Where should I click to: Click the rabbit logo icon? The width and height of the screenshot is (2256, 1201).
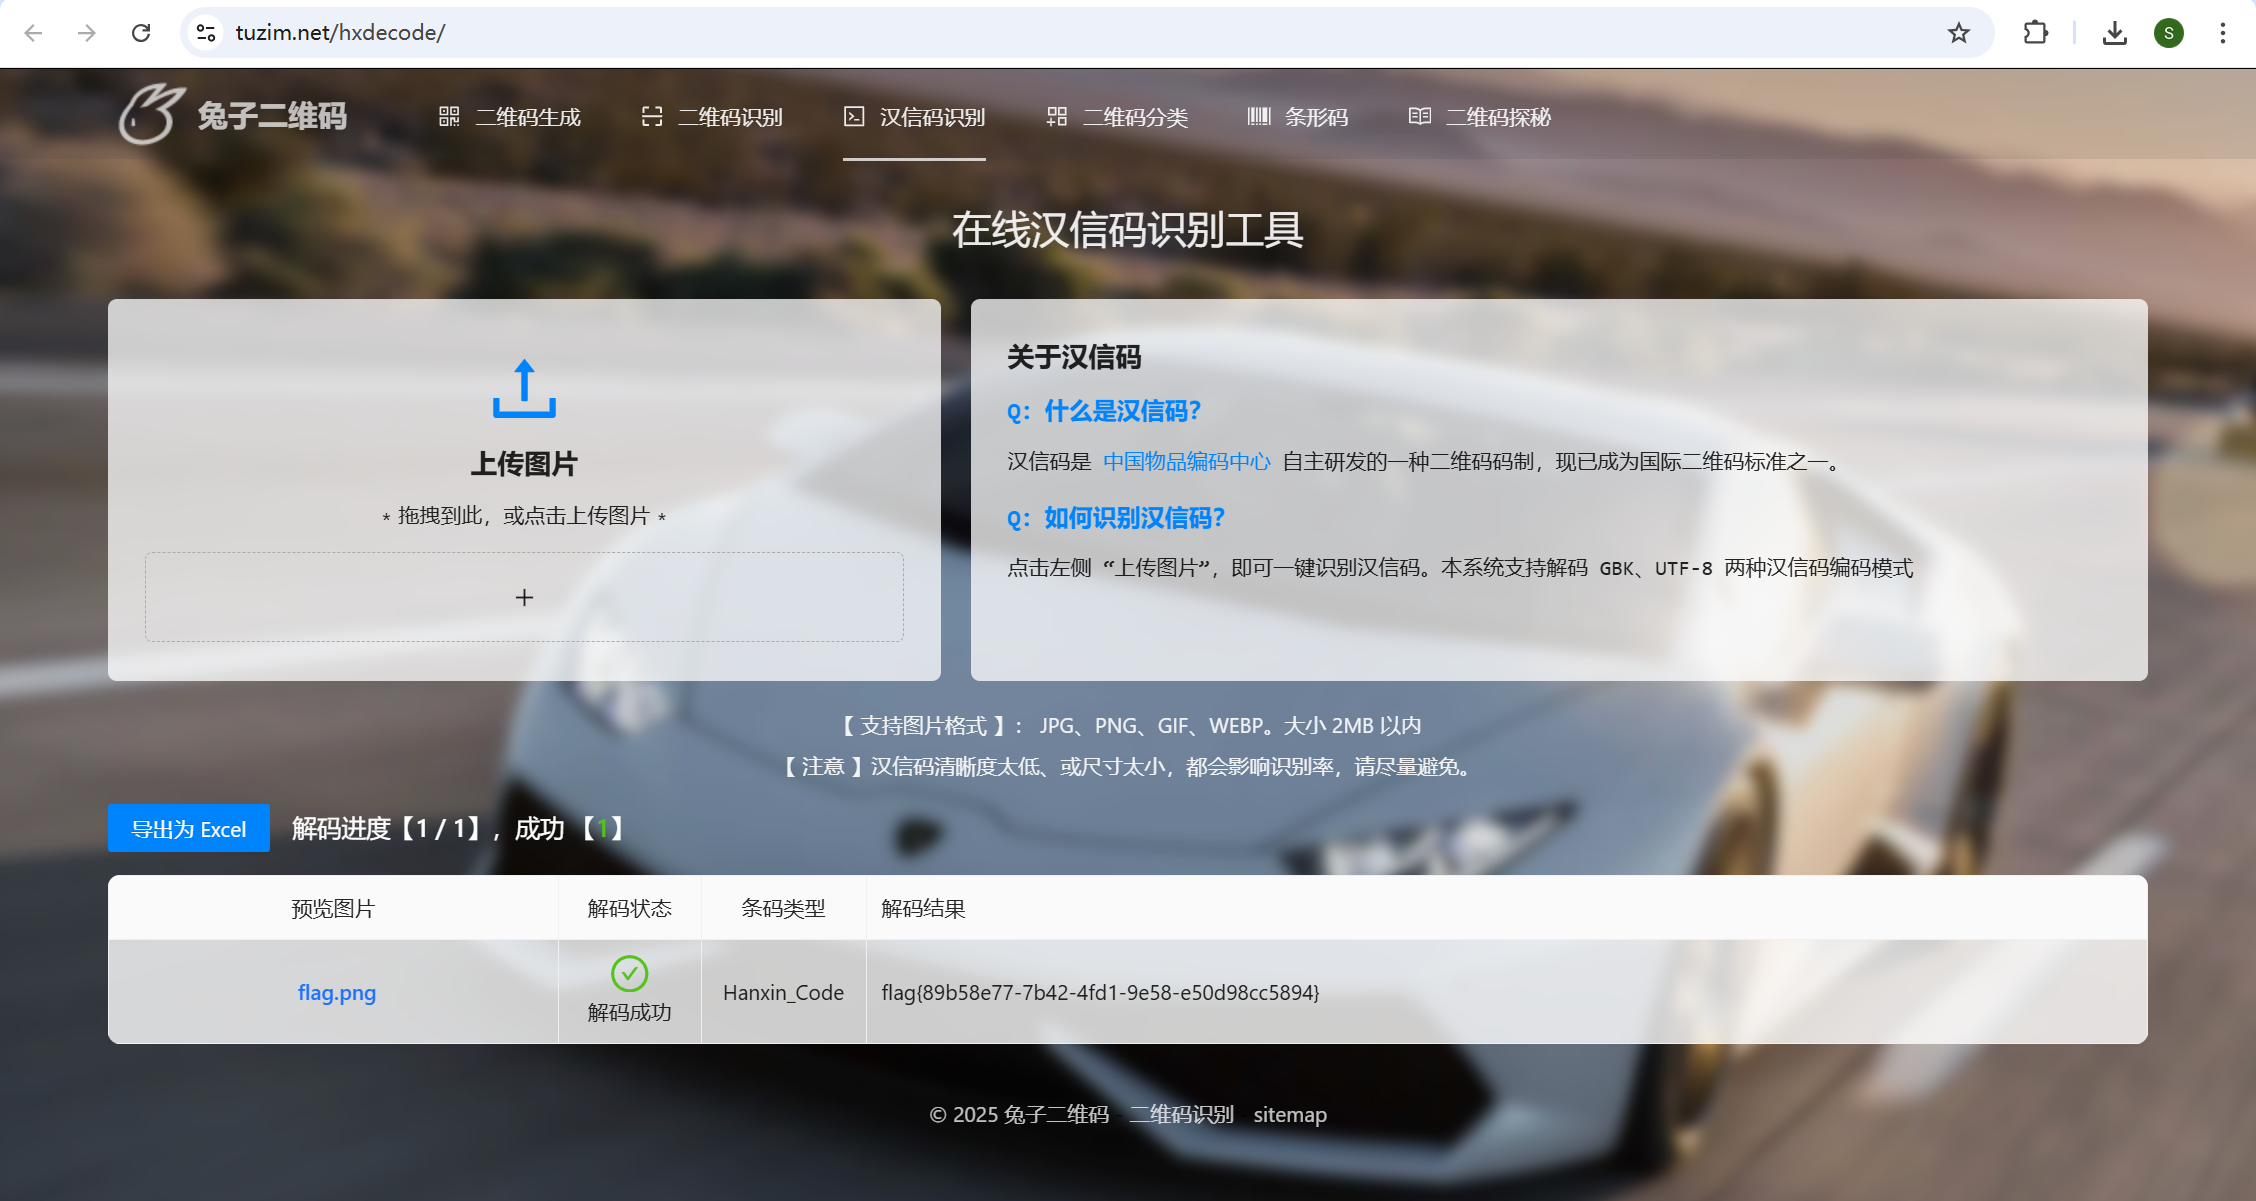151,114
